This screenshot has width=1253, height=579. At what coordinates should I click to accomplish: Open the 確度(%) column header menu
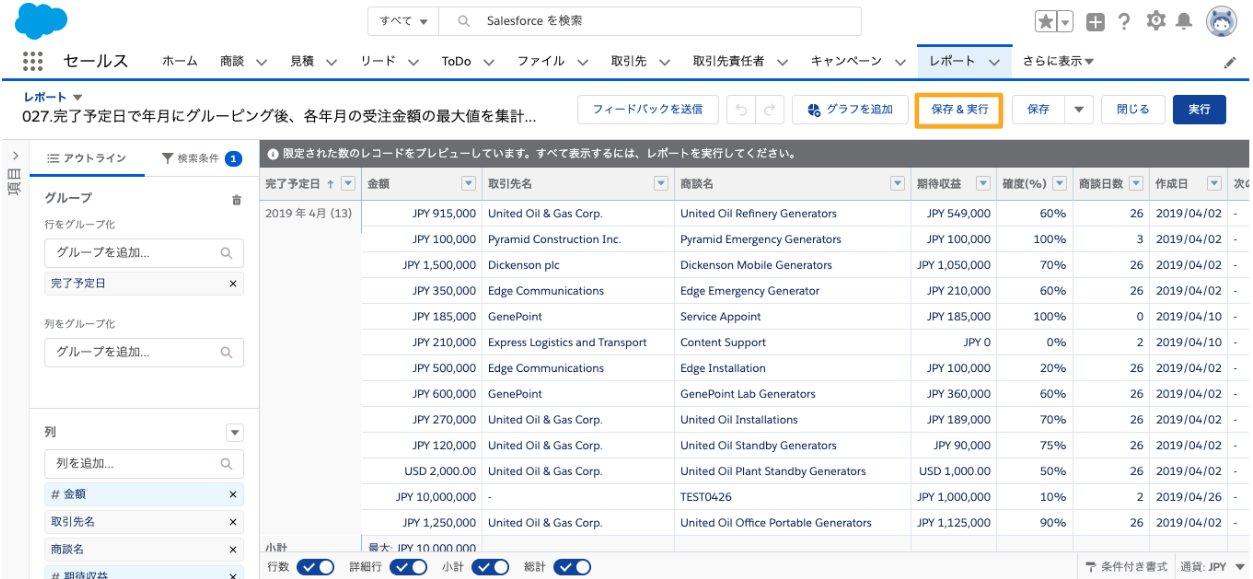(x=1058, y=184)
